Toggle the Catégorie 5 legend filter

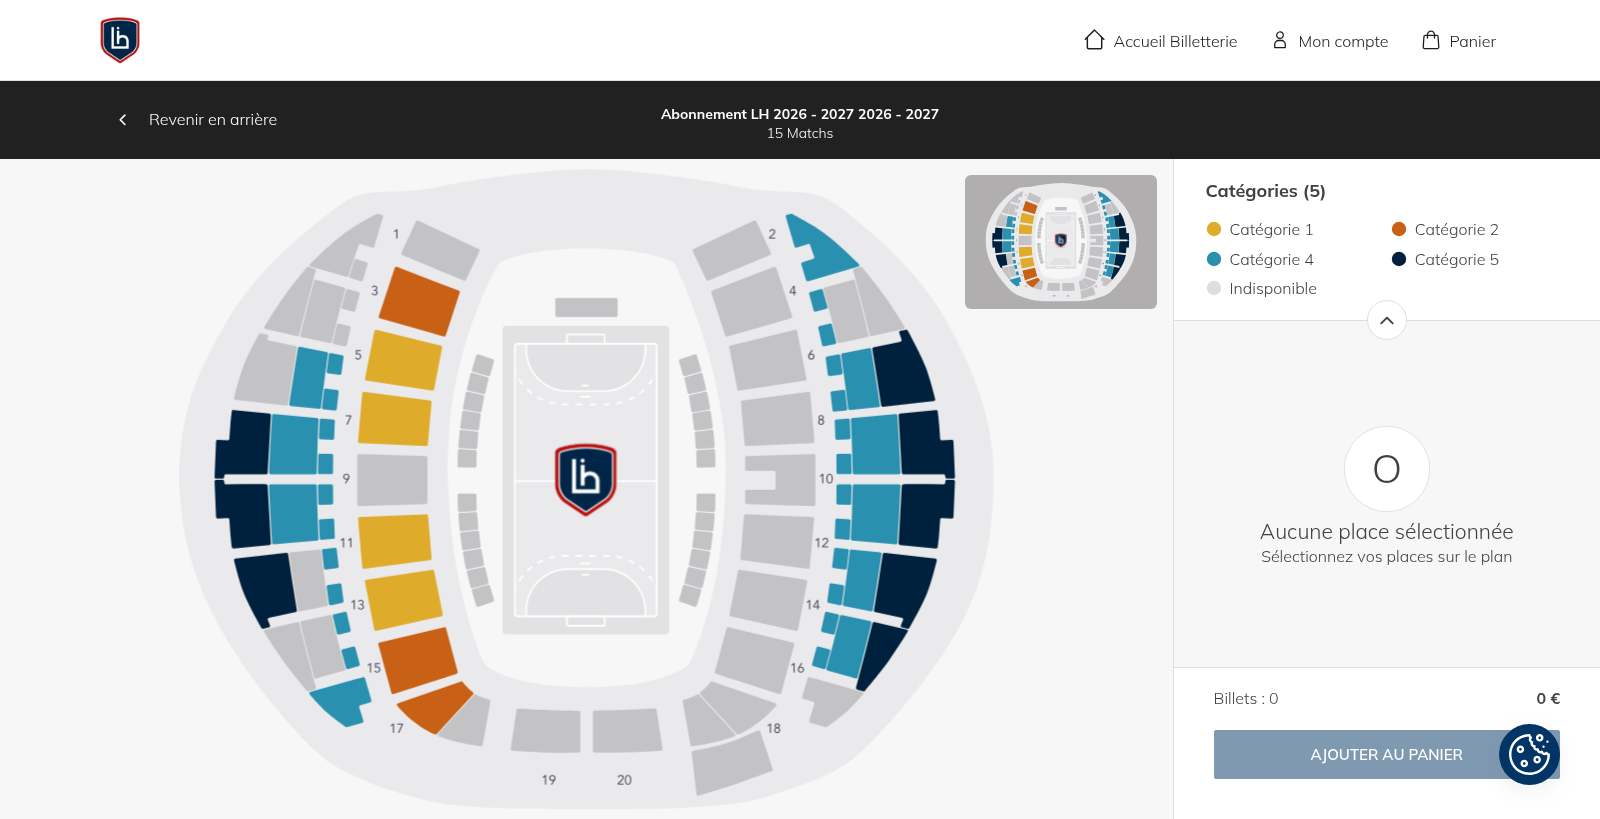pos(1445,259)
